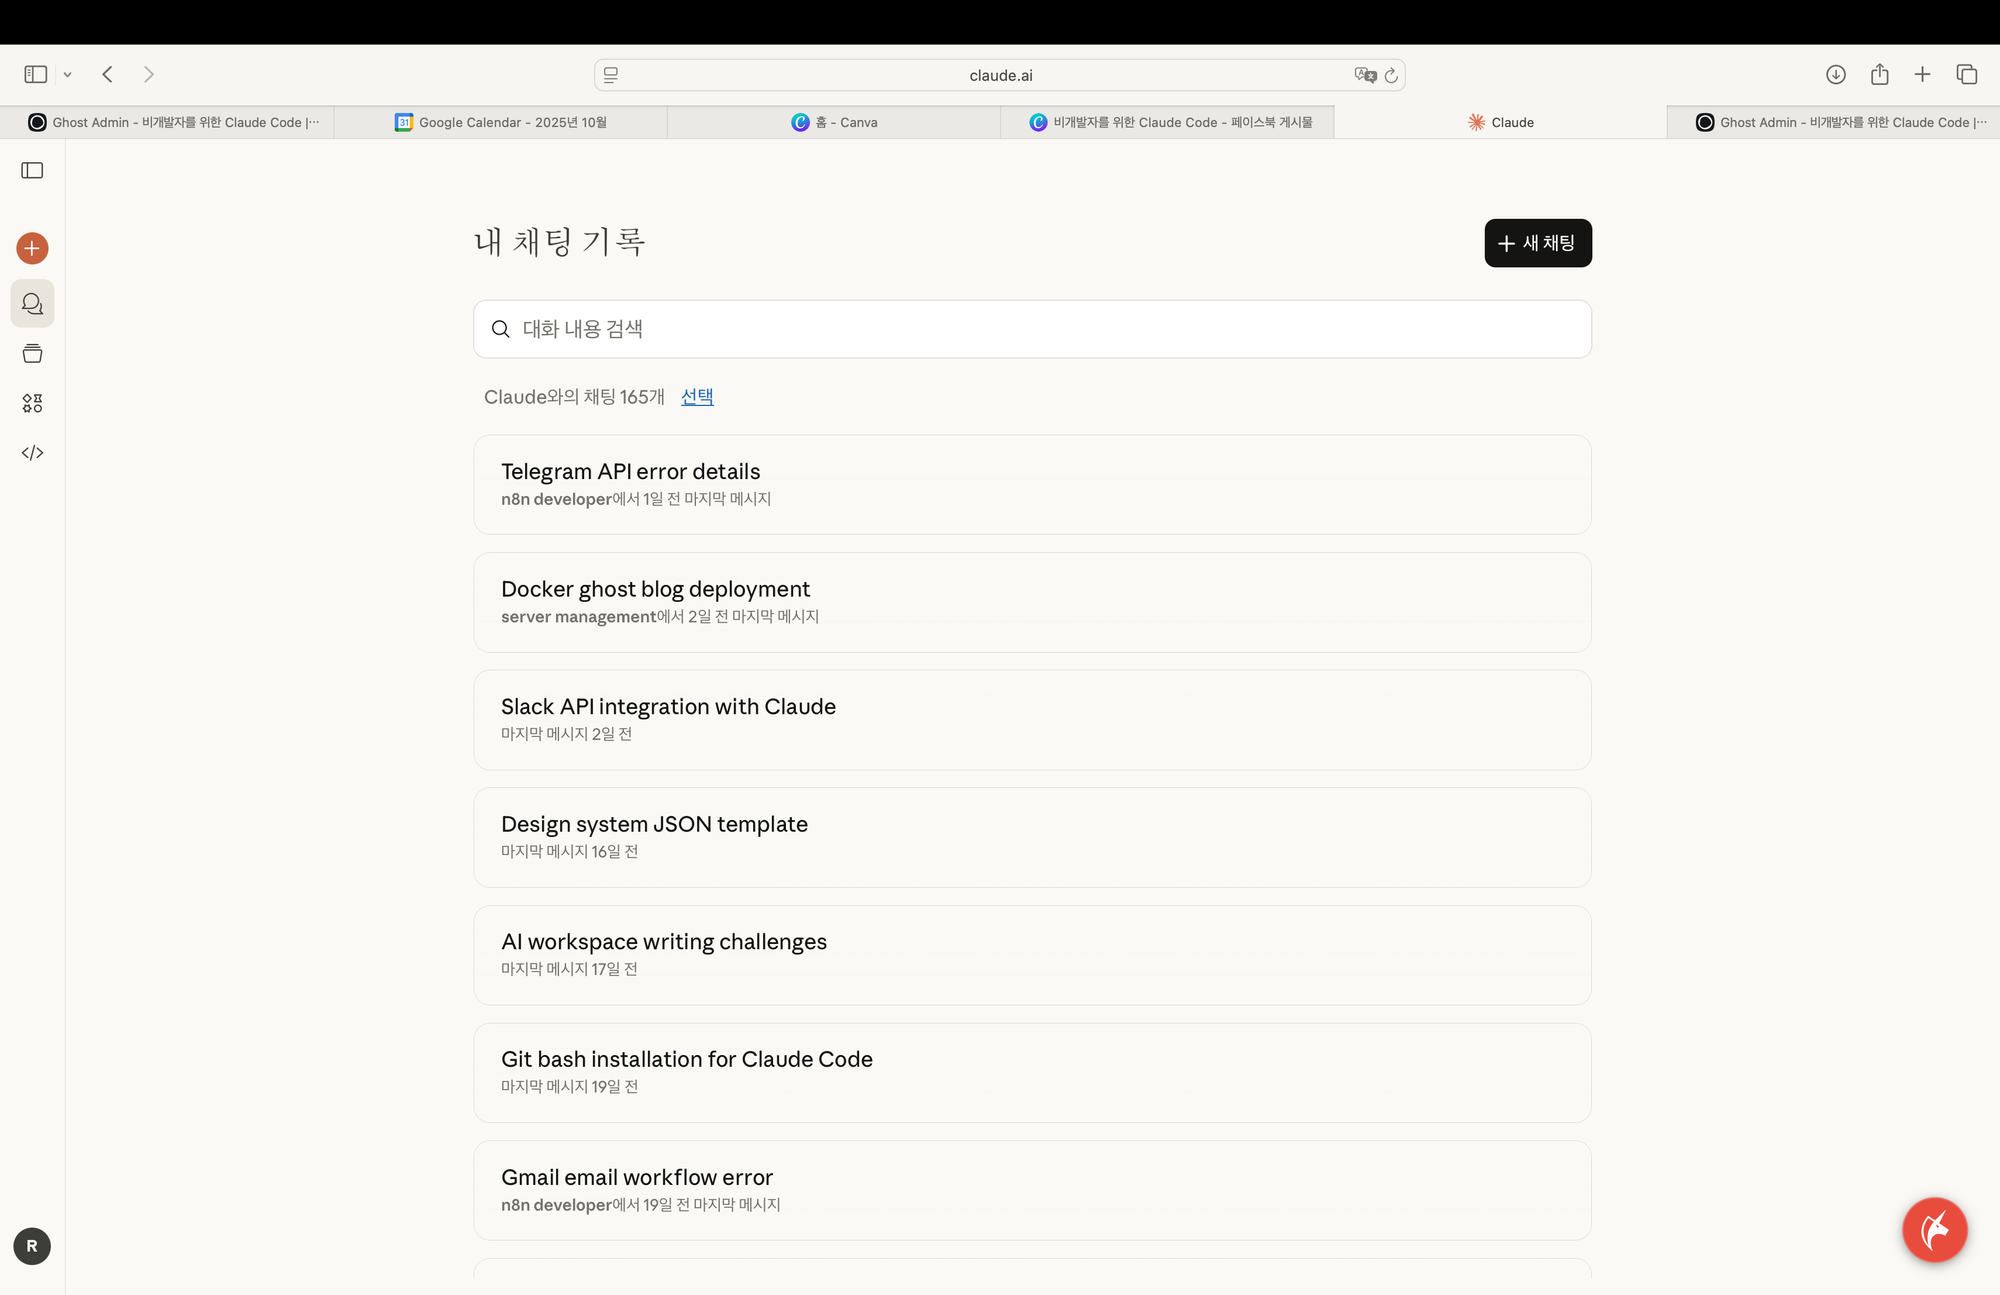Expand the chevron next to the sidebar button
This screenshot has width=2000, height=1295.
67,74
